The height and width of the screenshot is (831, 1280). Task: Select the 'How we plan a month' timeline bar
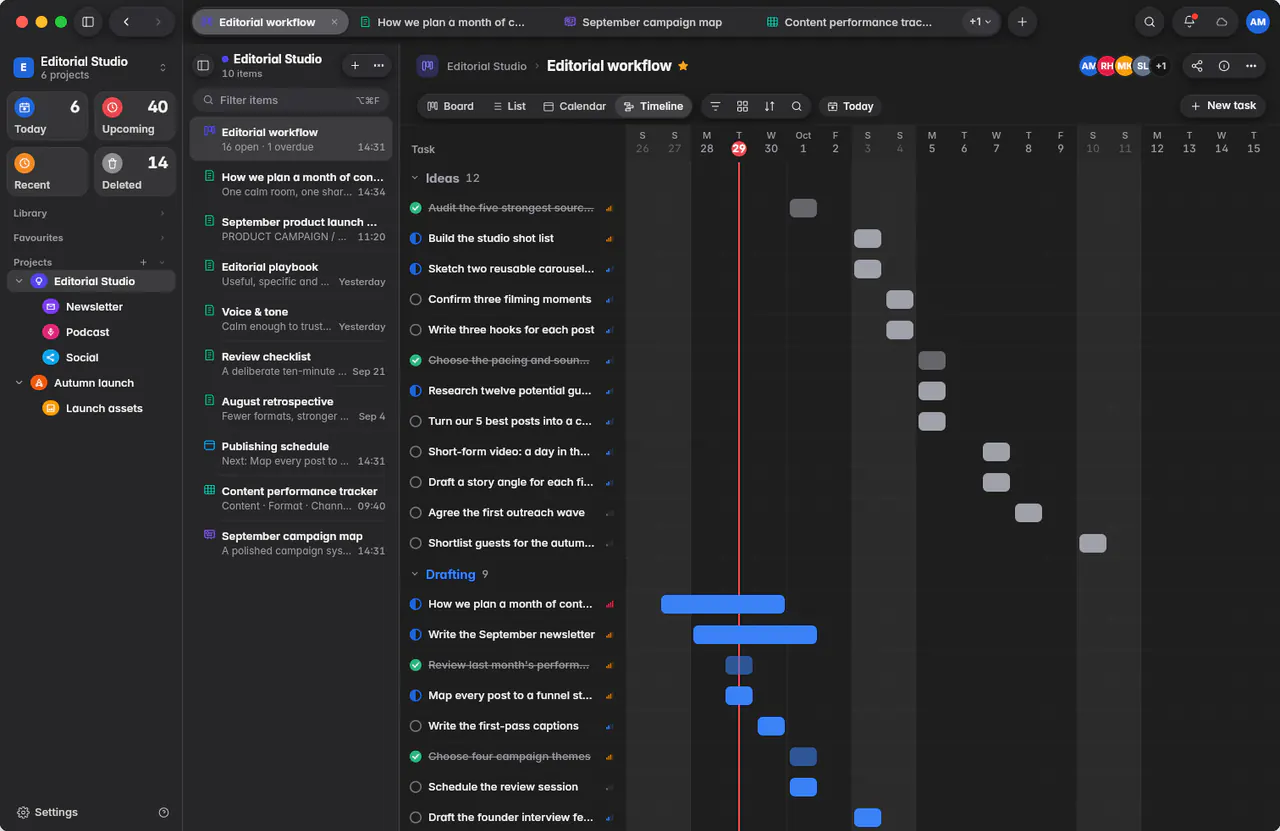click(723, 604)
